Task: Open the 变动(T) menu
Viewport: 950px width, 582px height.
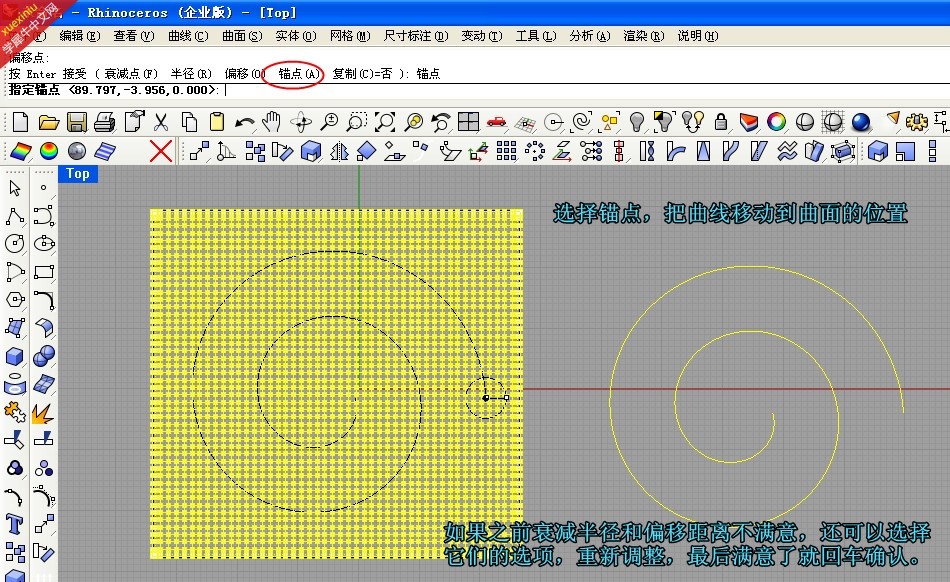Action: [482, 36]
